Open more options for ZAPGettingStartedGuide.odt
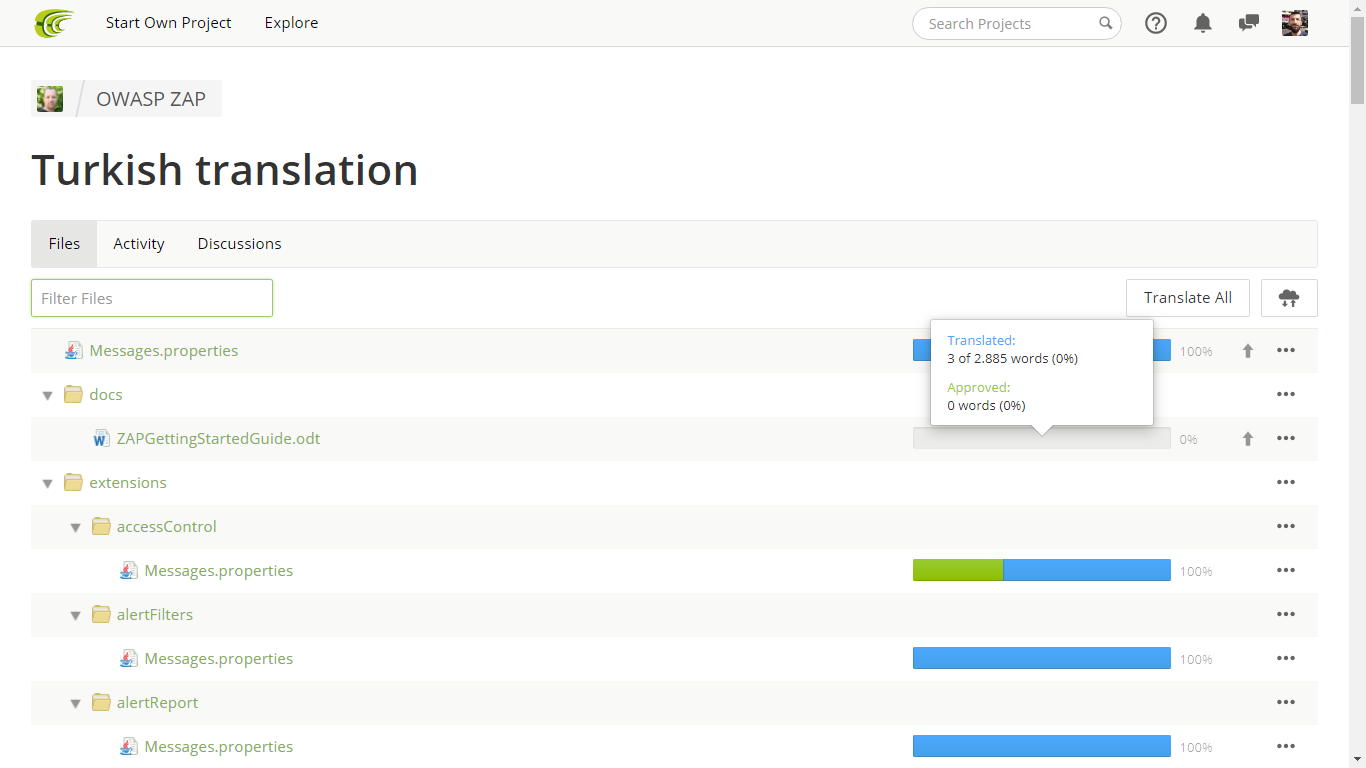Viewport: 1366px width, 768px height. coord(1286,439)
